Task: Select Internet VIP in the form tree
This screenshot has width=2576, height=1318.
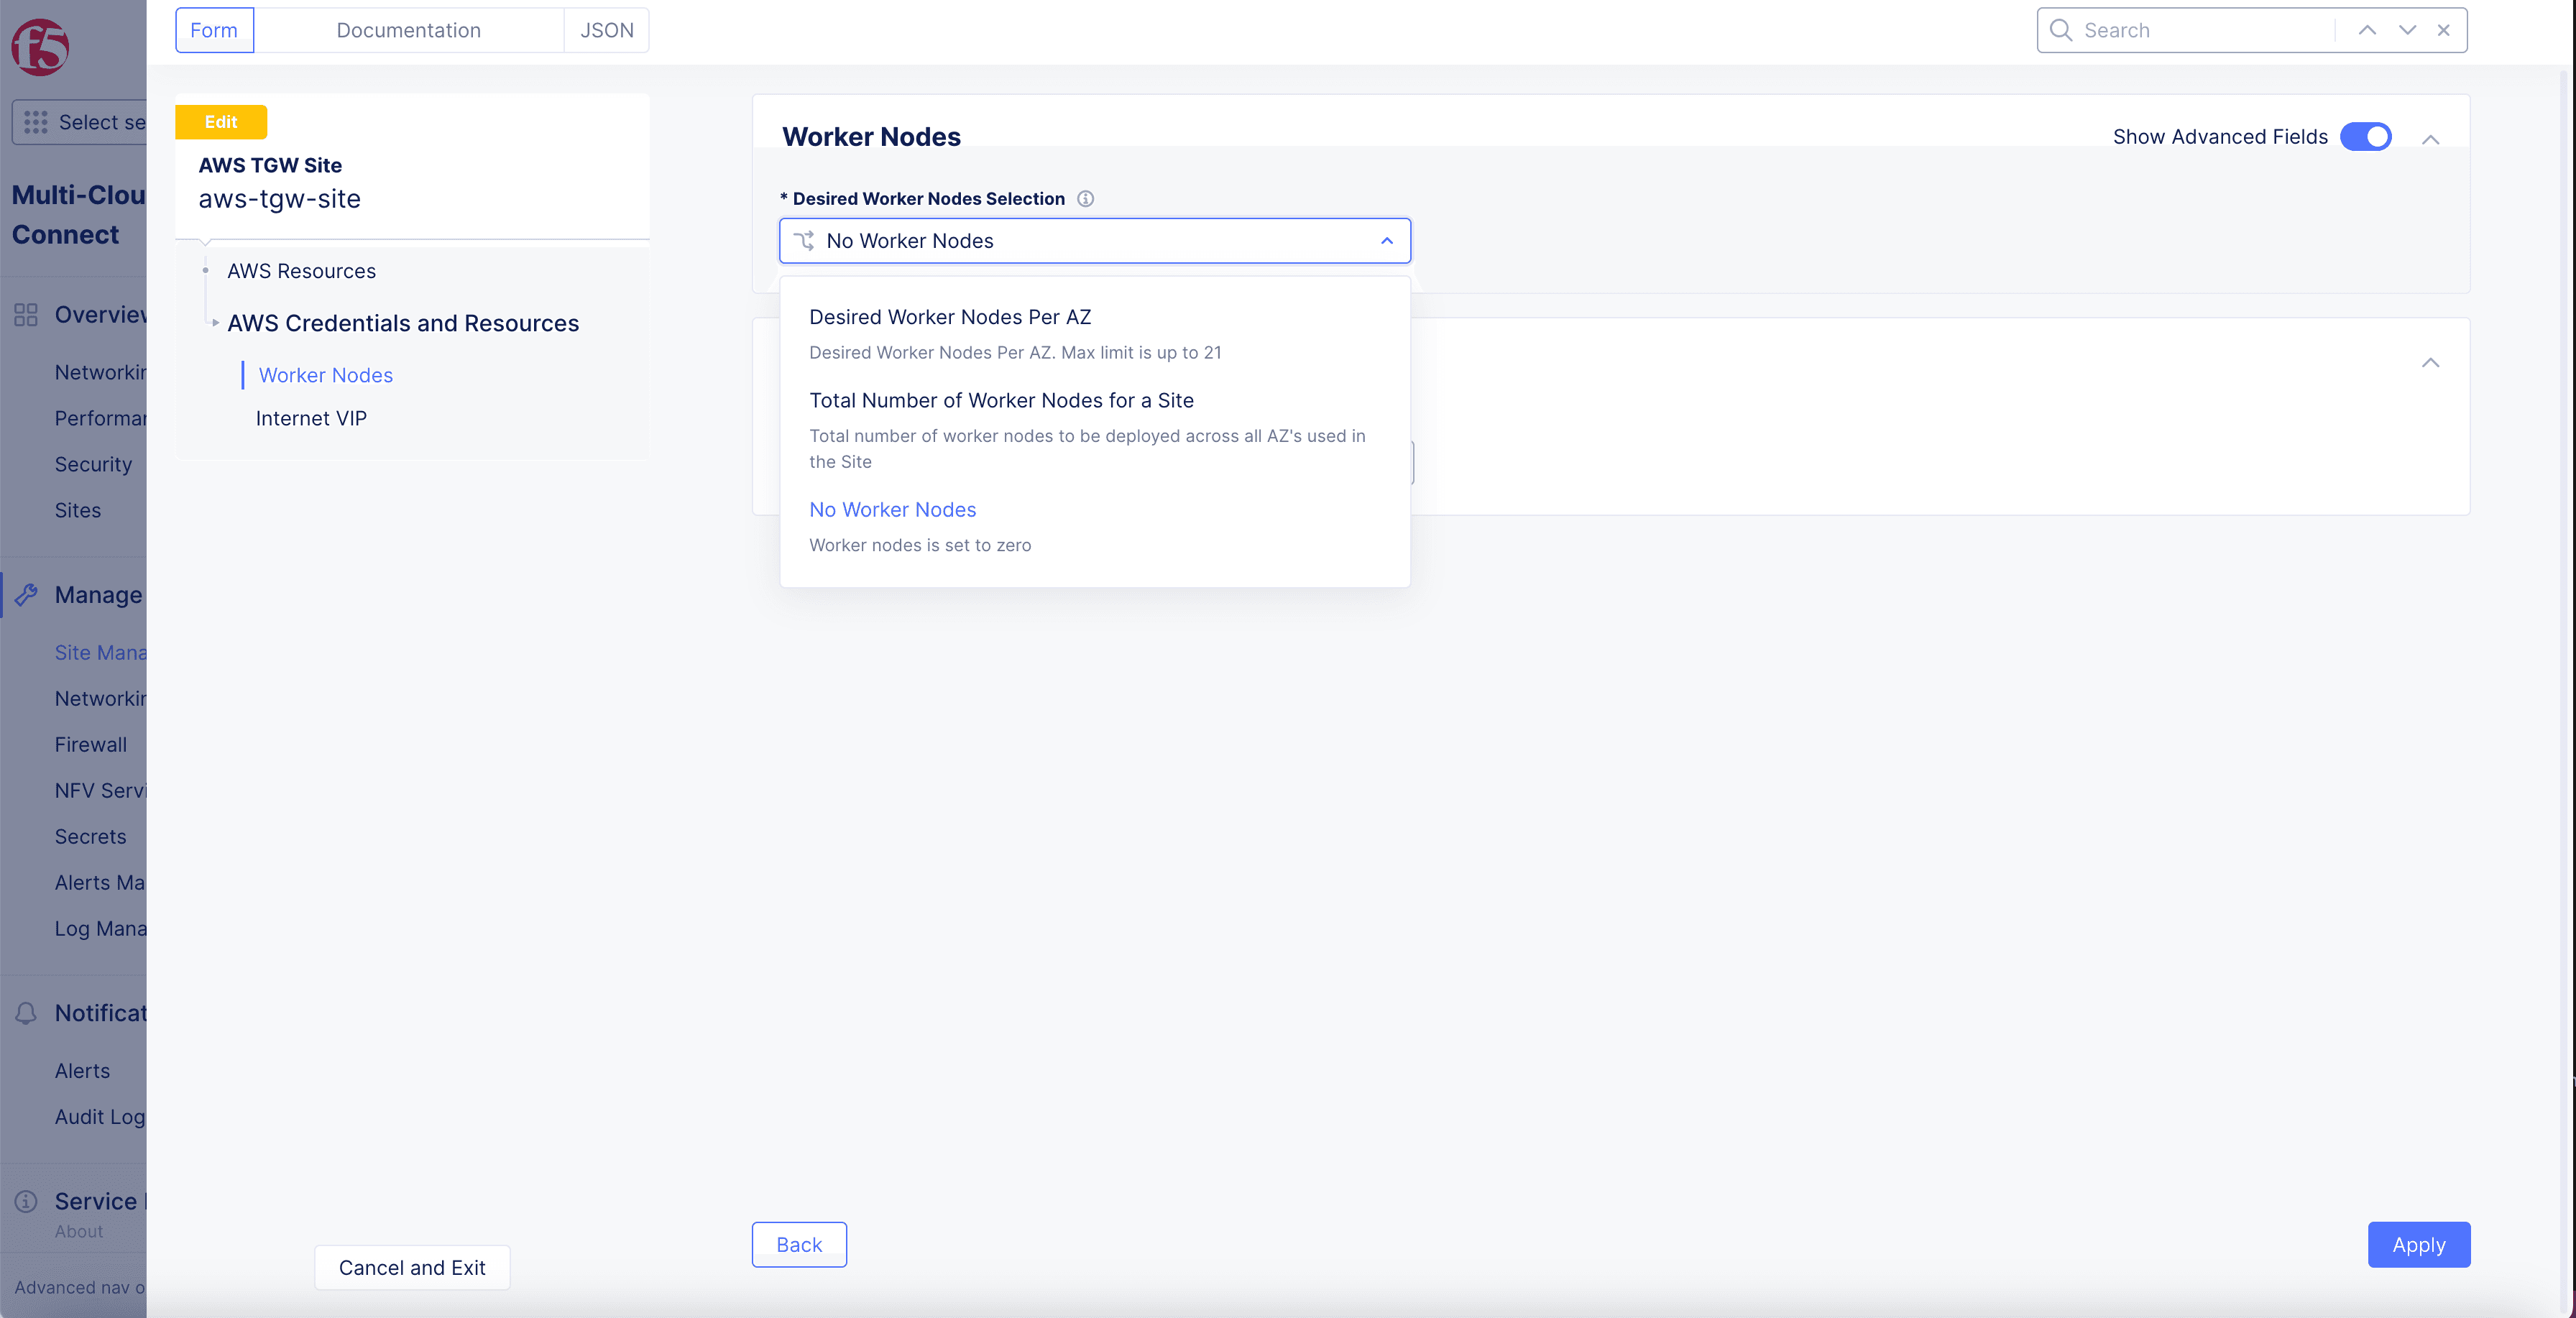Action: point(311,418)
